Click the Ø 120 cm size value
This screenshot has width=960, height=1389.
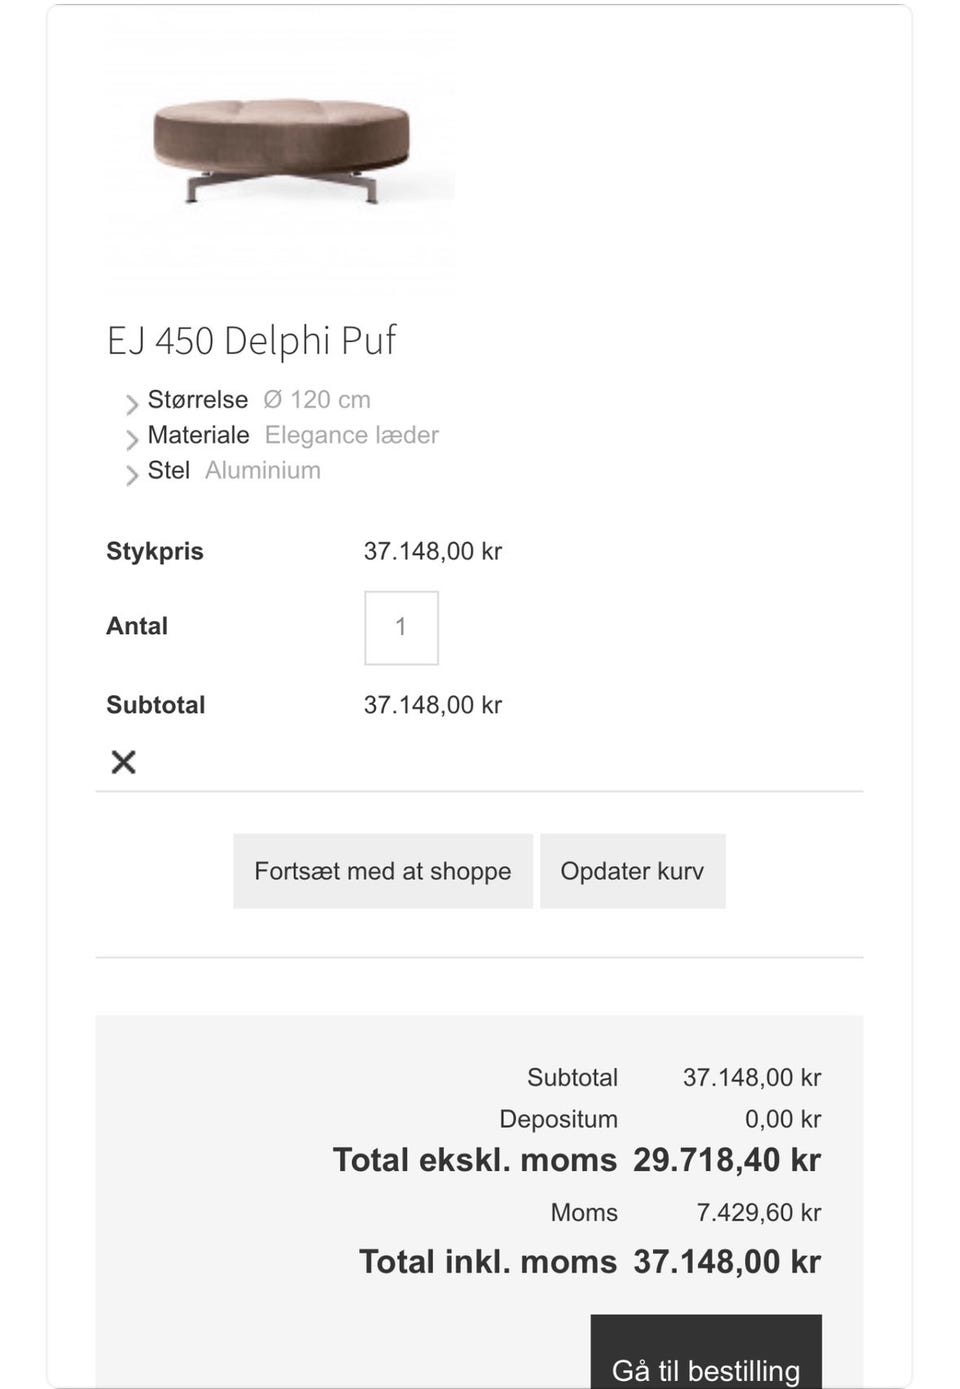pyautogui.click(x=317, y=400)
